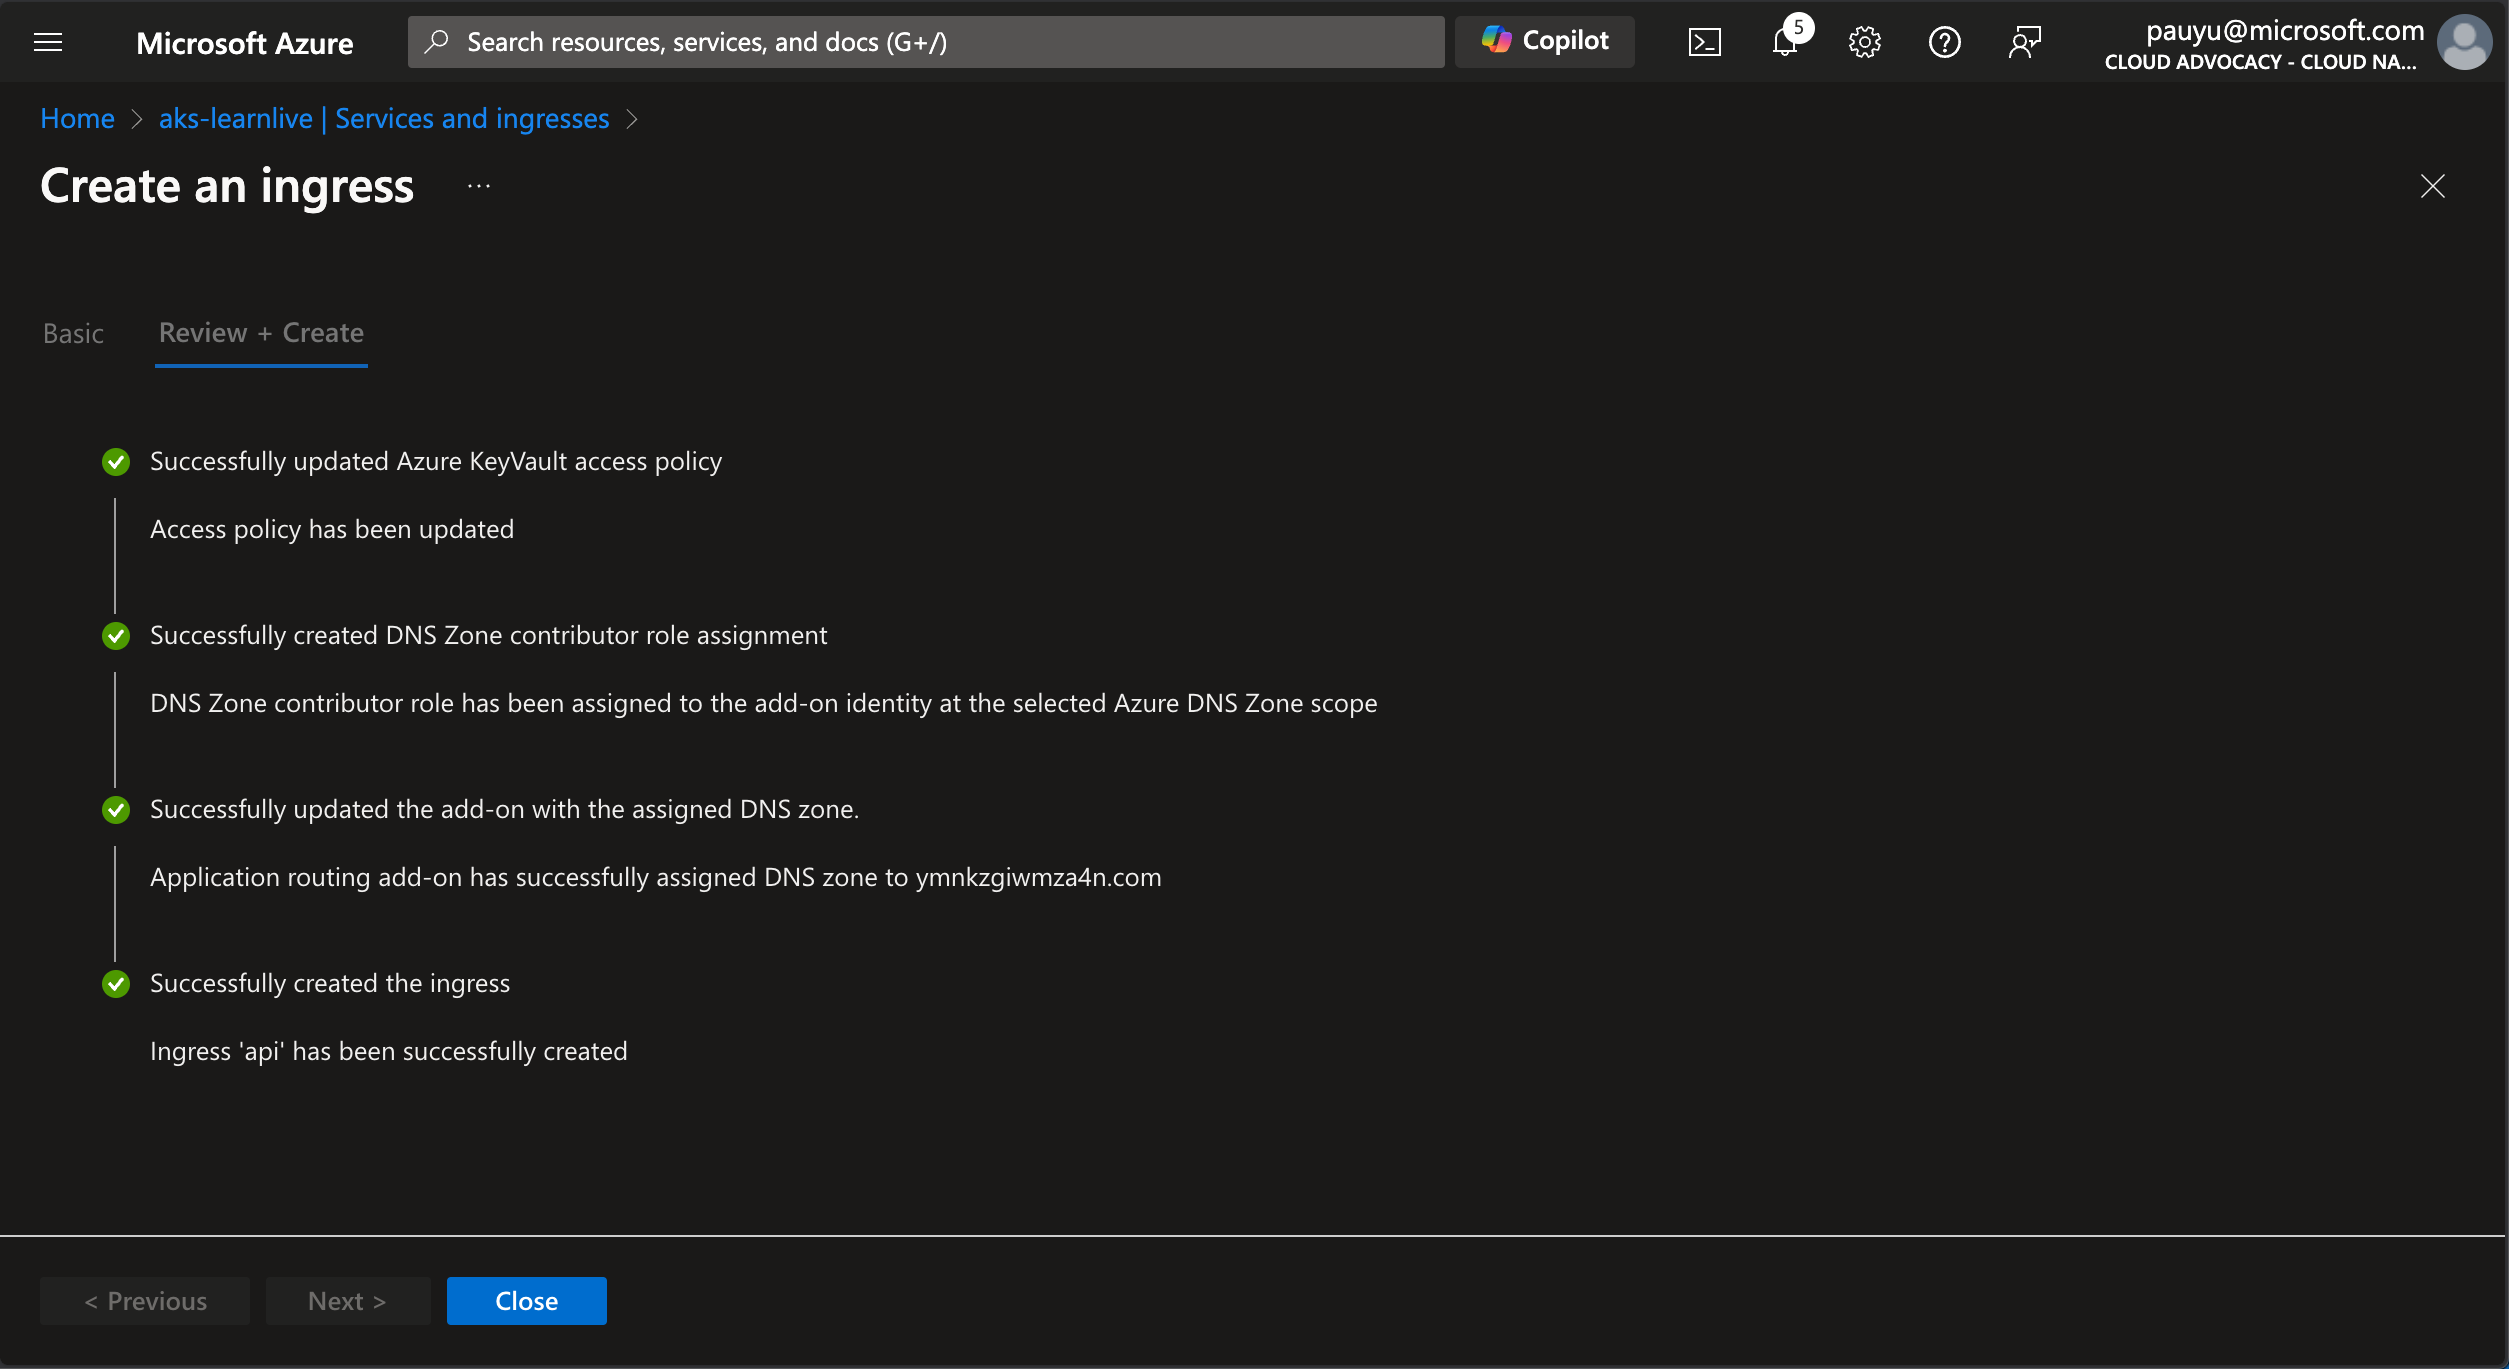Select the Review + Create tab
Image resolution: width=2509 pixels, height=1369 pixels.
pyautogui.click(x=261, y=330)
